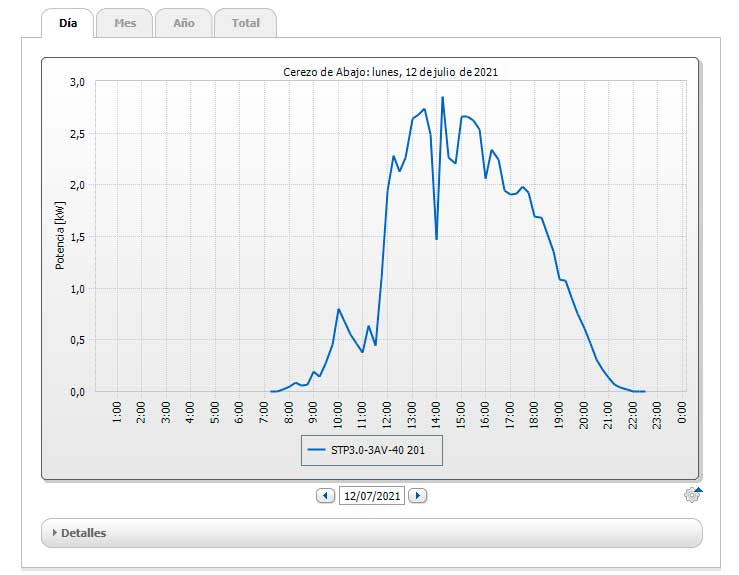Switch to the Día tab

68,23
